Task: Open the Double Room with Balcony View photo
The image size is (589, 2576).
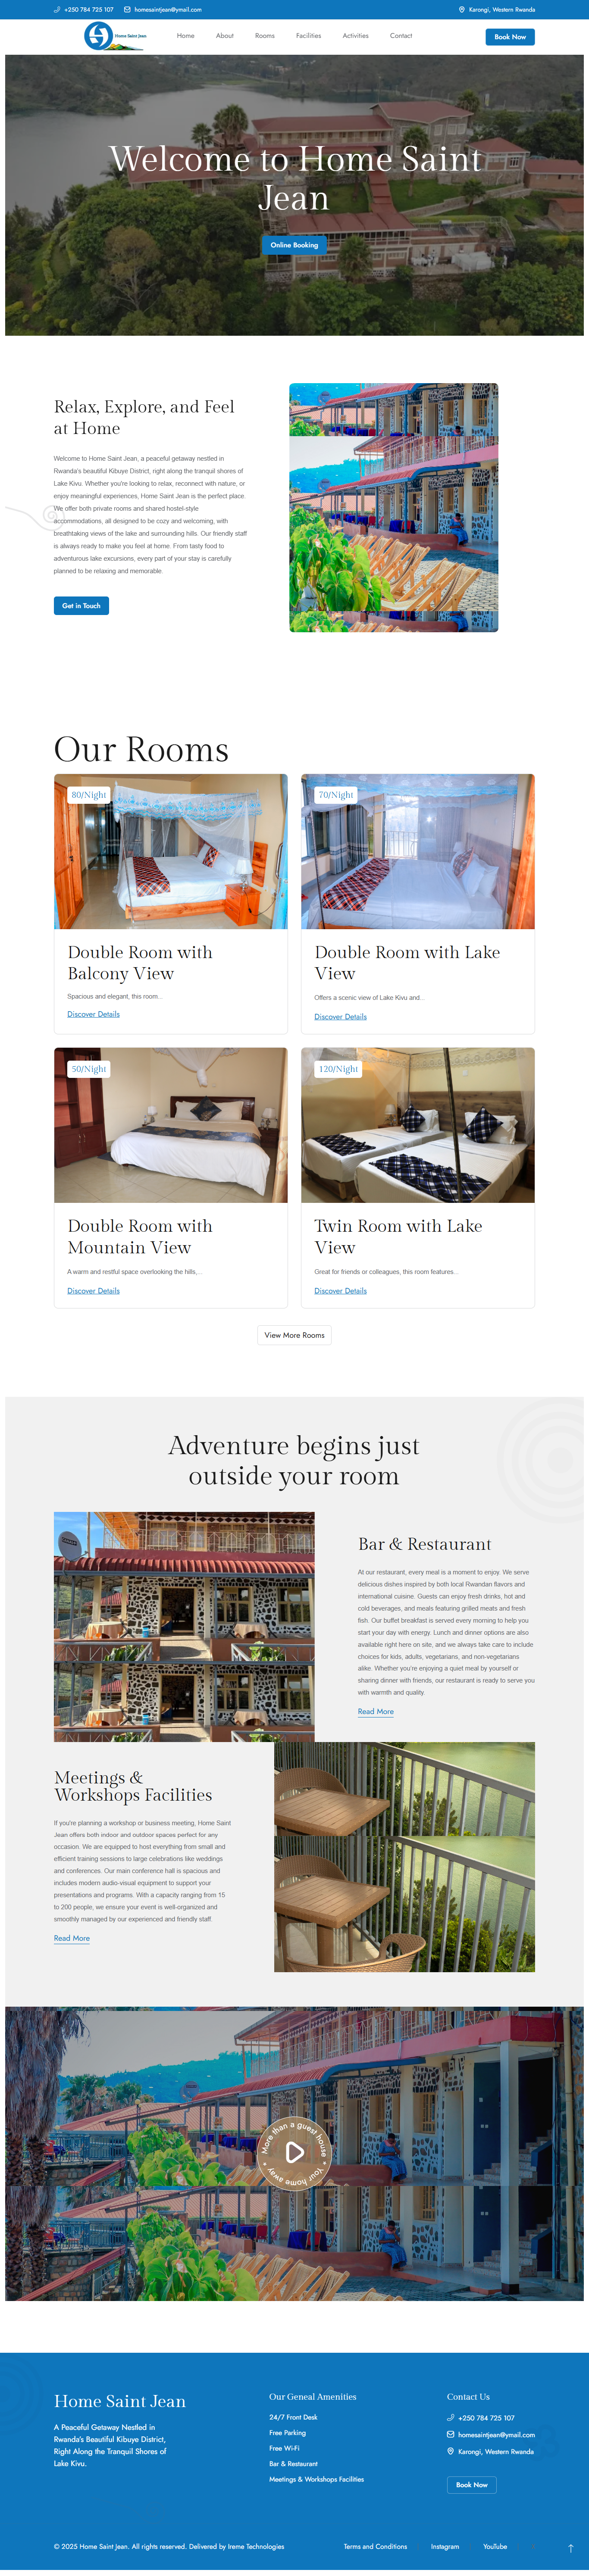Action: (171, 852)
